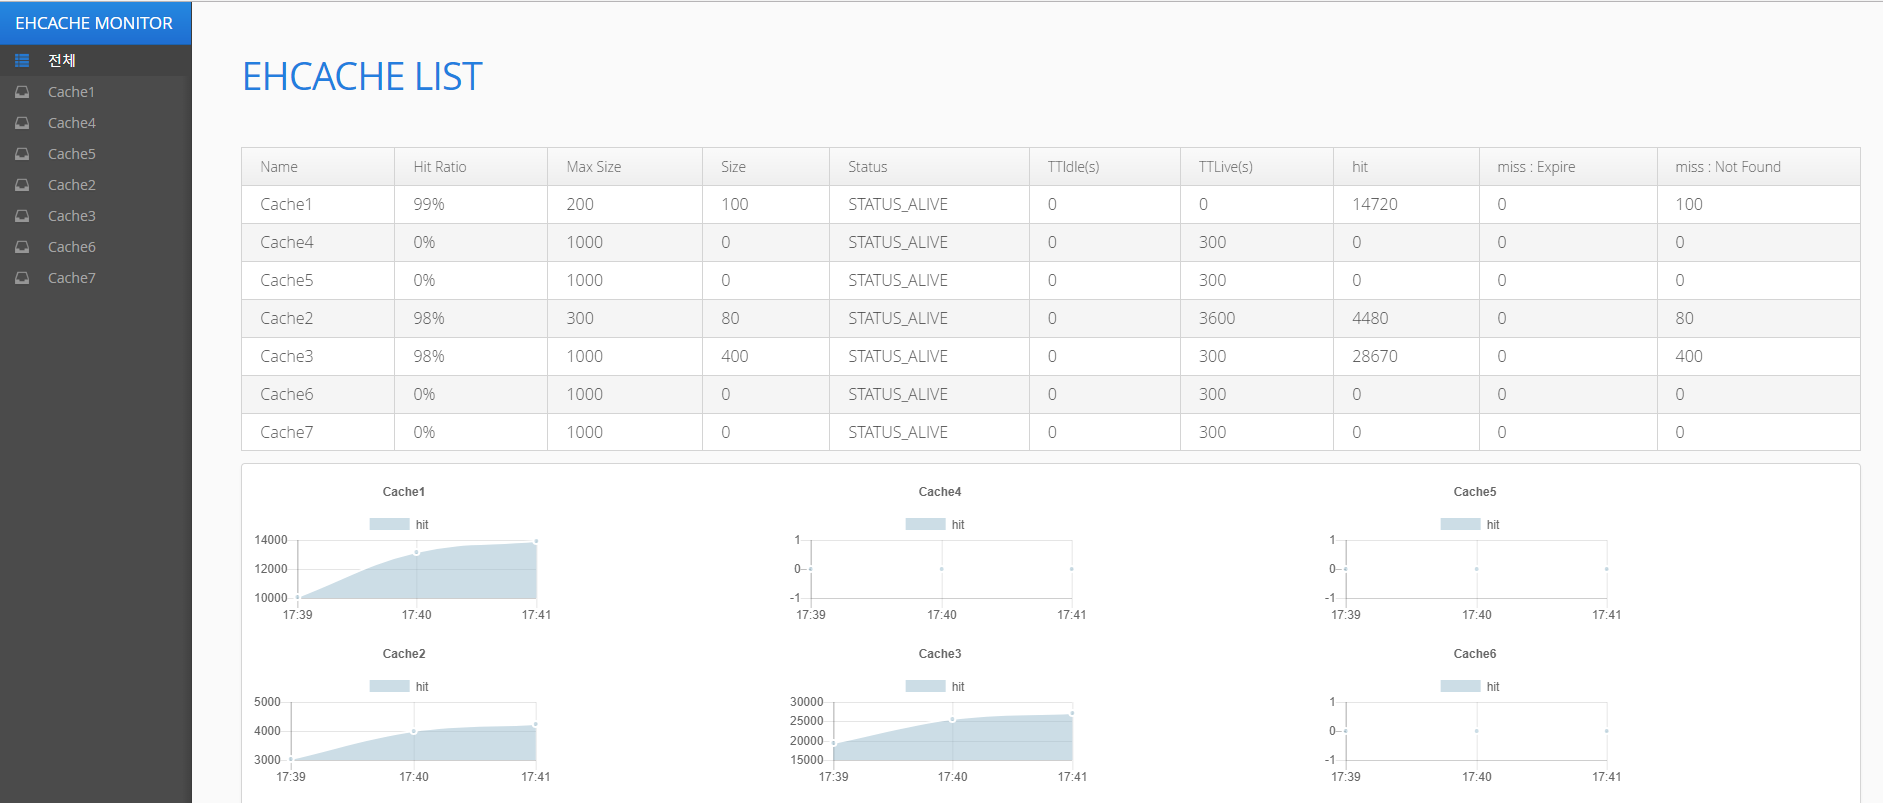Click the miss : Not Found column header
Viewport: 1883px width, 803px height.
(1758, 167)
